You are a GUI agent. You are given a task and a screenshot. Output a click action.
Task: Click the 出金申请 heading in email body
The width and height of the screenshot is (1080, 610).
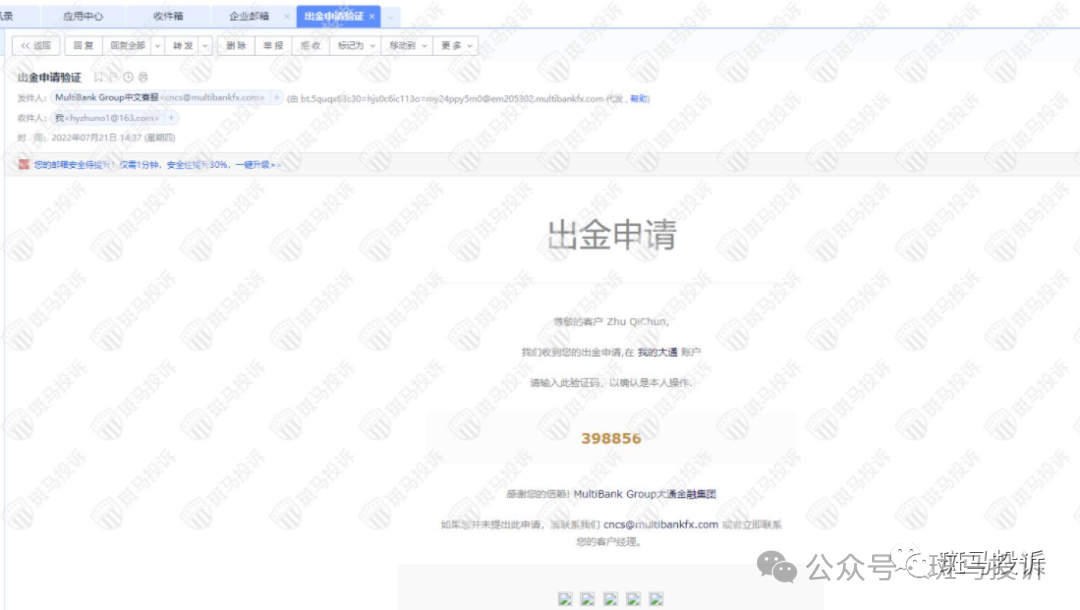(x=612, y=235)
